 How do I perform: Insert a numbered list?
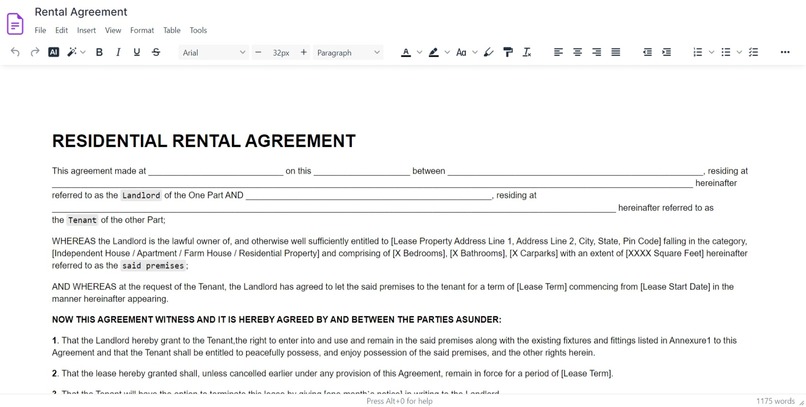pos(698,52)
